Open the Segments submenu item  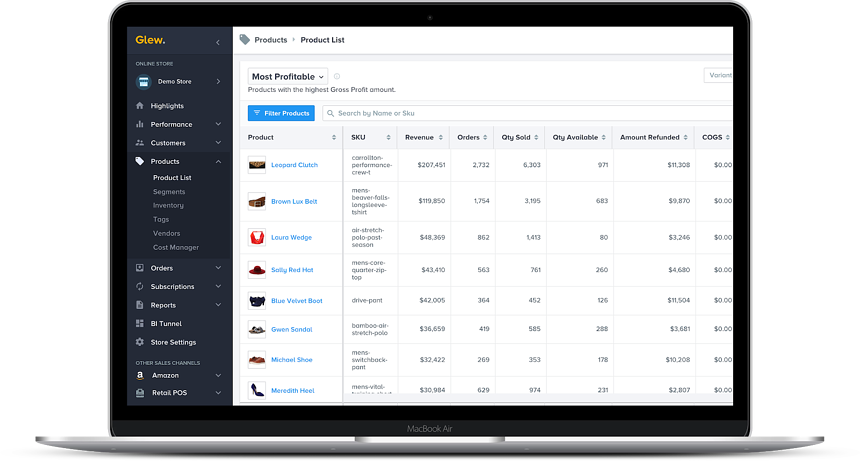point(169,192)
